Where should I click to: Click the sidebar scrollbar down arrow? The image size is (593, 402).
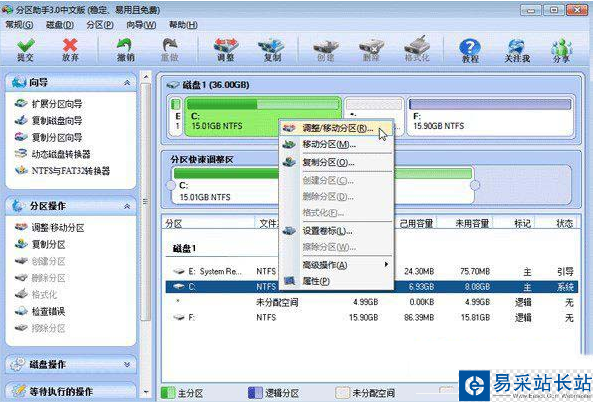tap(146, 392)
